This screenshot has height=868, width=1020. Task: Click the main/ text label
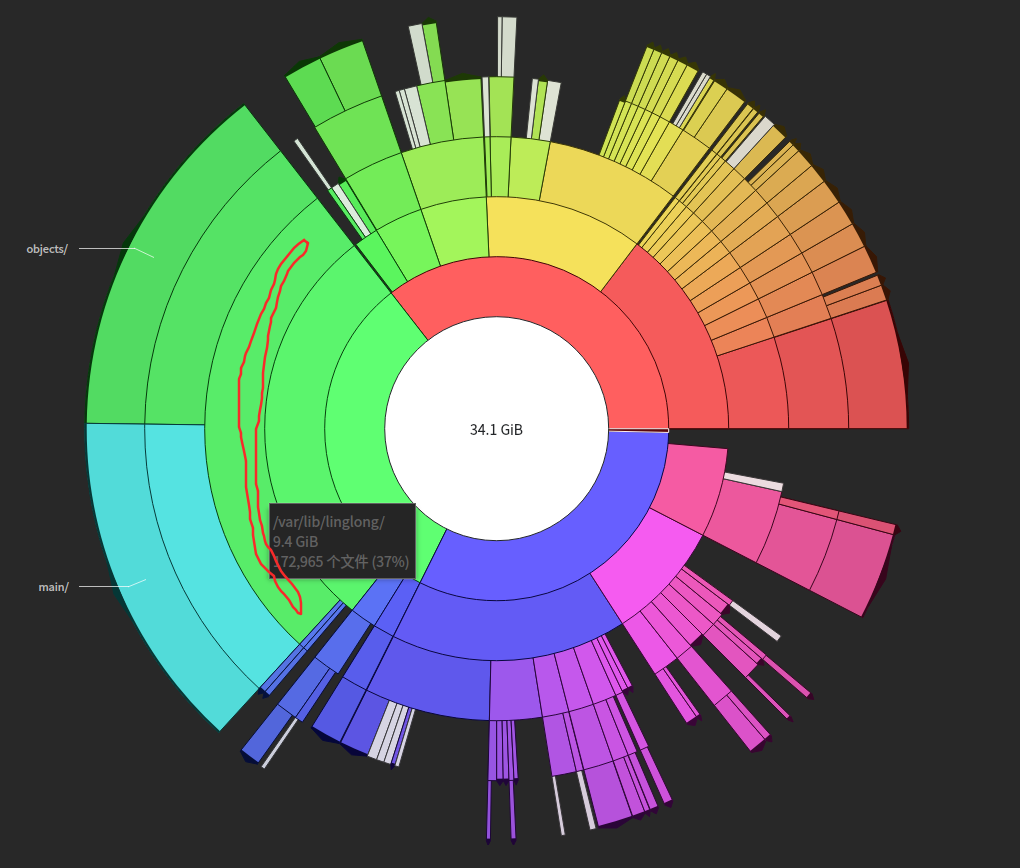point(53,587)
